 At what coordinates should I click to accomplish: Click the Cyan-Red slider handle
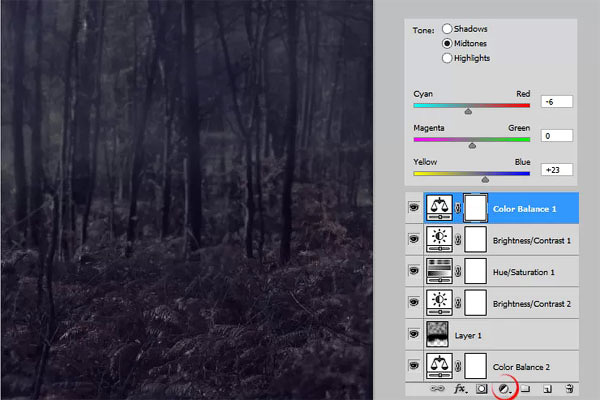[x=468, y=111]
